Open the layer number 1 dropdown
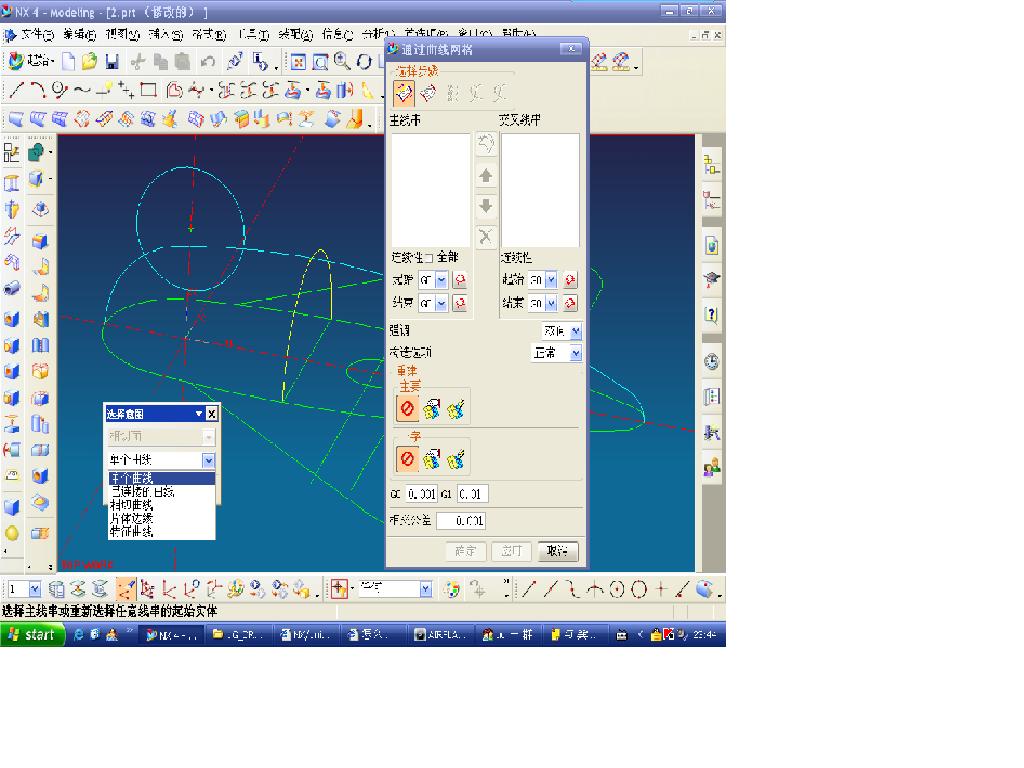 coord(35,590)
